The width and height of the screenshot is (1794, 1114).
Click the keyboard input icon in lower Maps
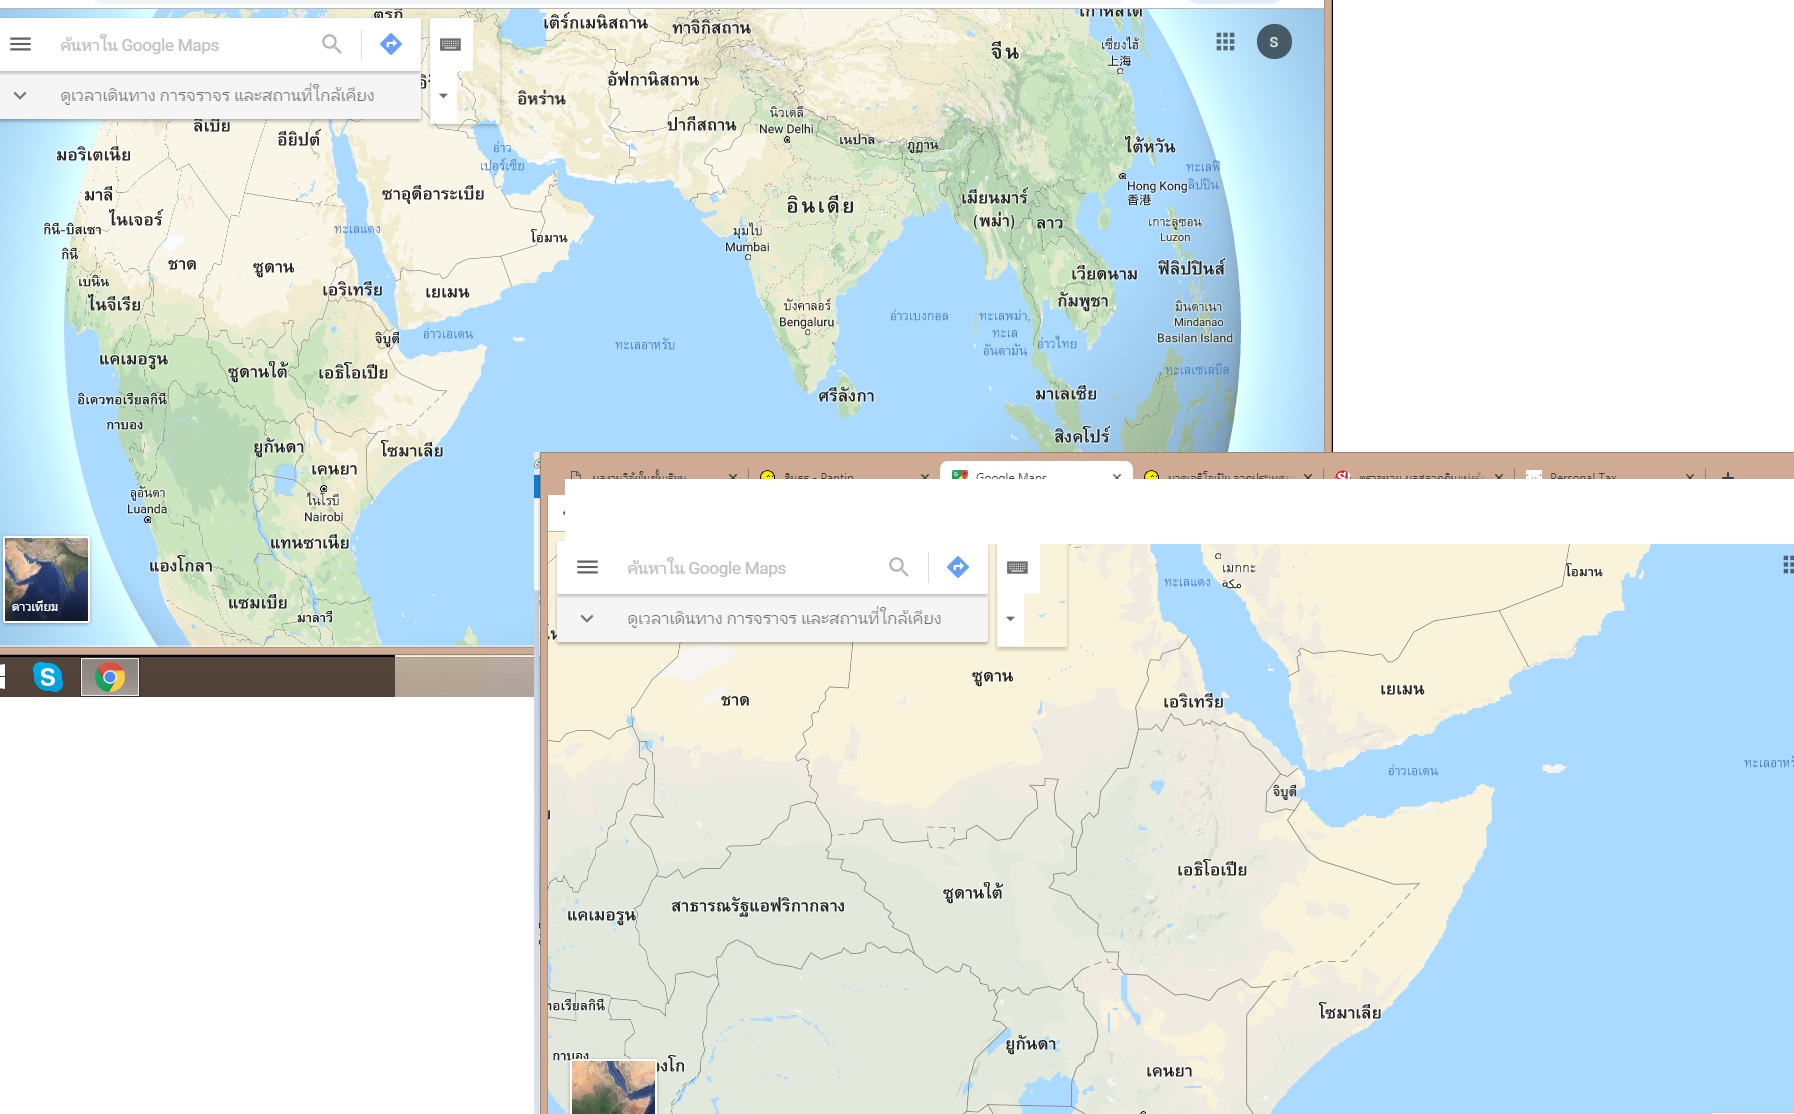pos(1017,567)
